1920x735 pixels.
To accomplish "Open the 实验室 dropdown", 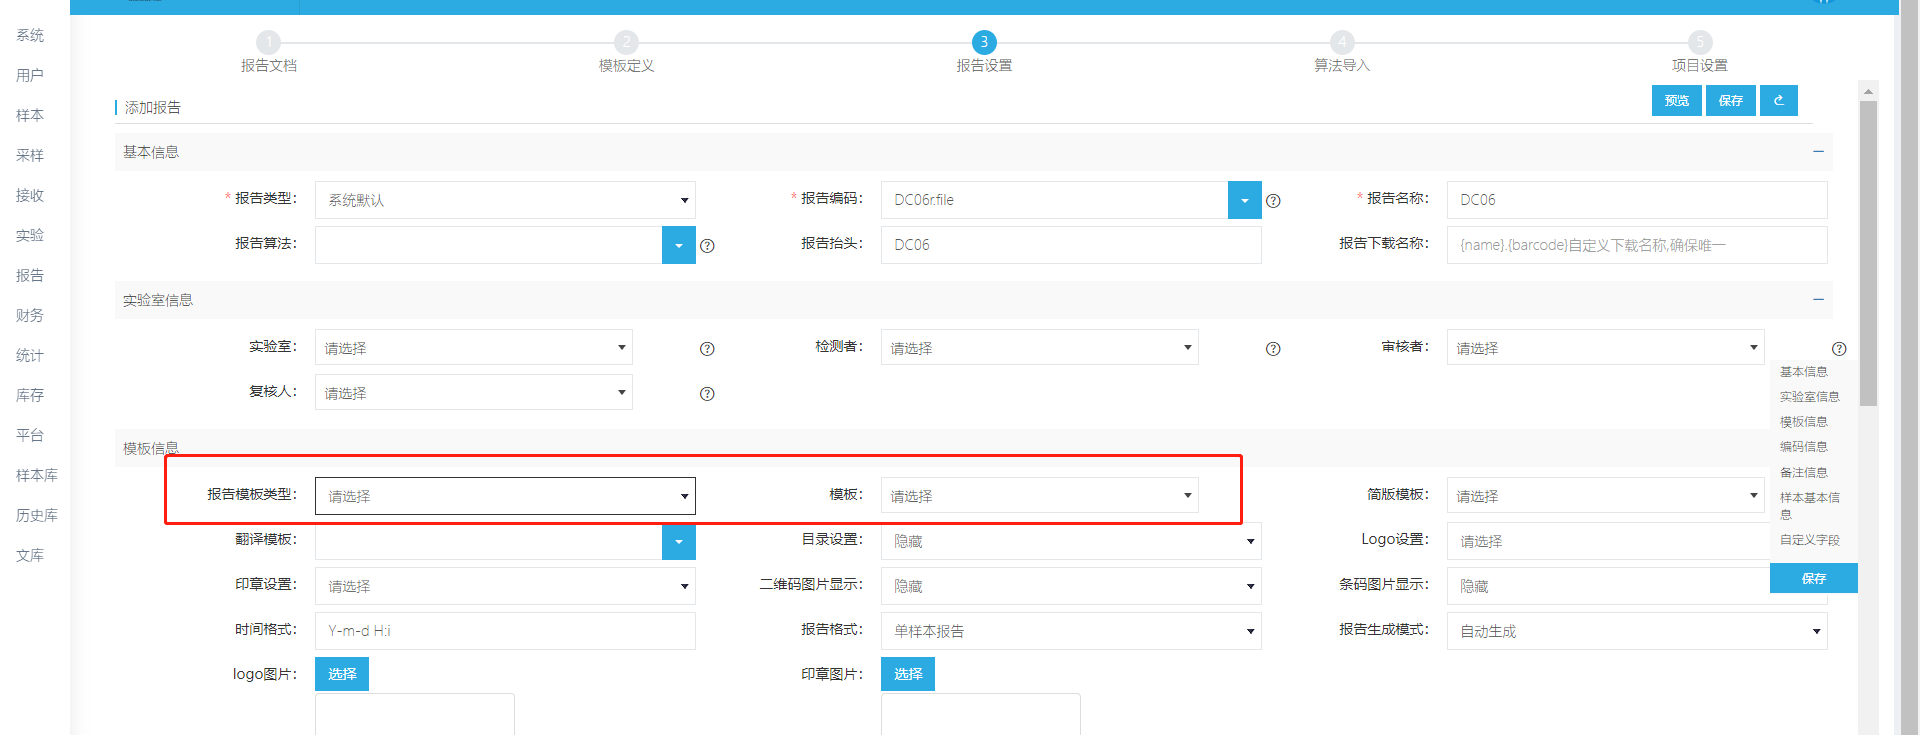I will (474, 347).
